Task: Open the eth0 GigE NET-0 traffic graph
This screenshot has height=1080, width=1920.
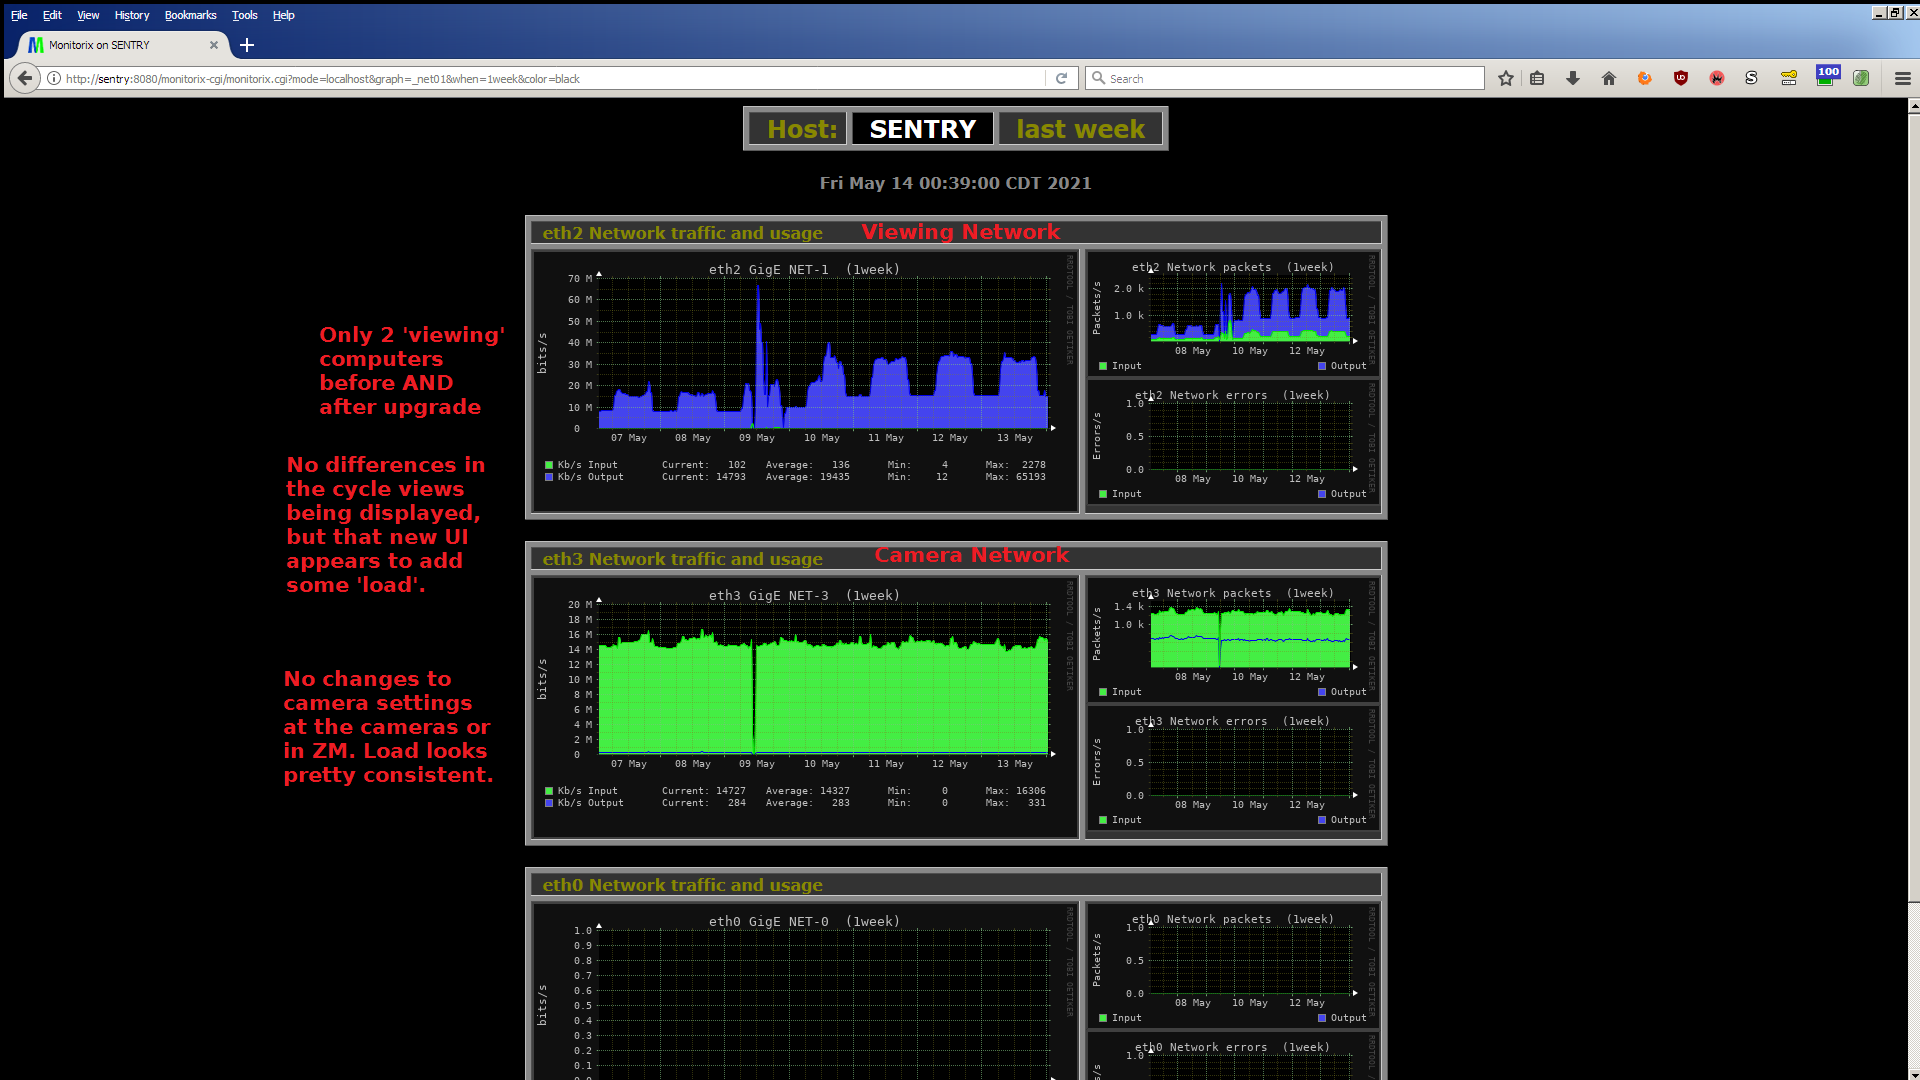Action: [805, 992]
